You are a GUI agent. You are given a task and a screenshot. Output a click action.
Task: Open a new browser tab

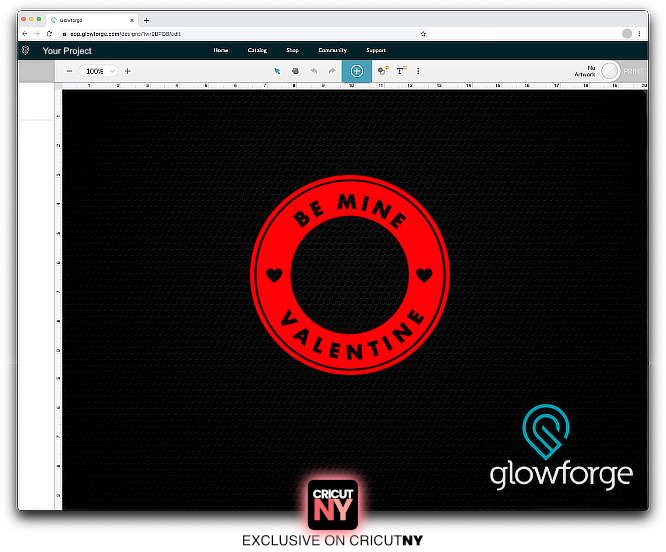click(x=147, y=20)
